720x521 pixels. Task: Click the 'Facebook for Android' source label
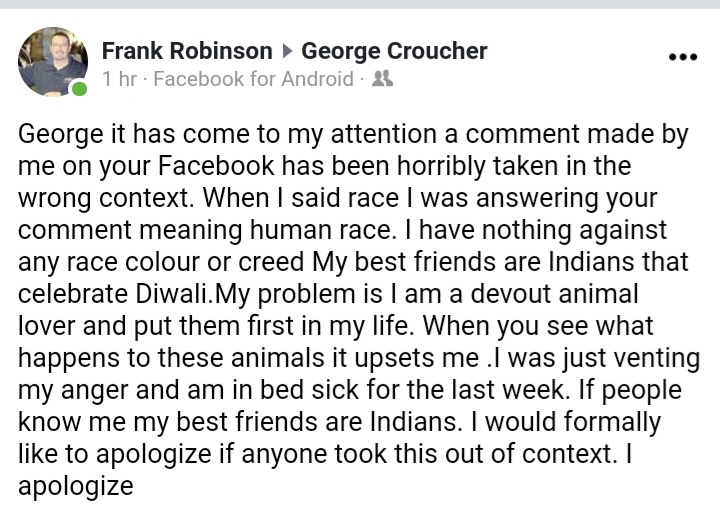(x=253, y=79)
